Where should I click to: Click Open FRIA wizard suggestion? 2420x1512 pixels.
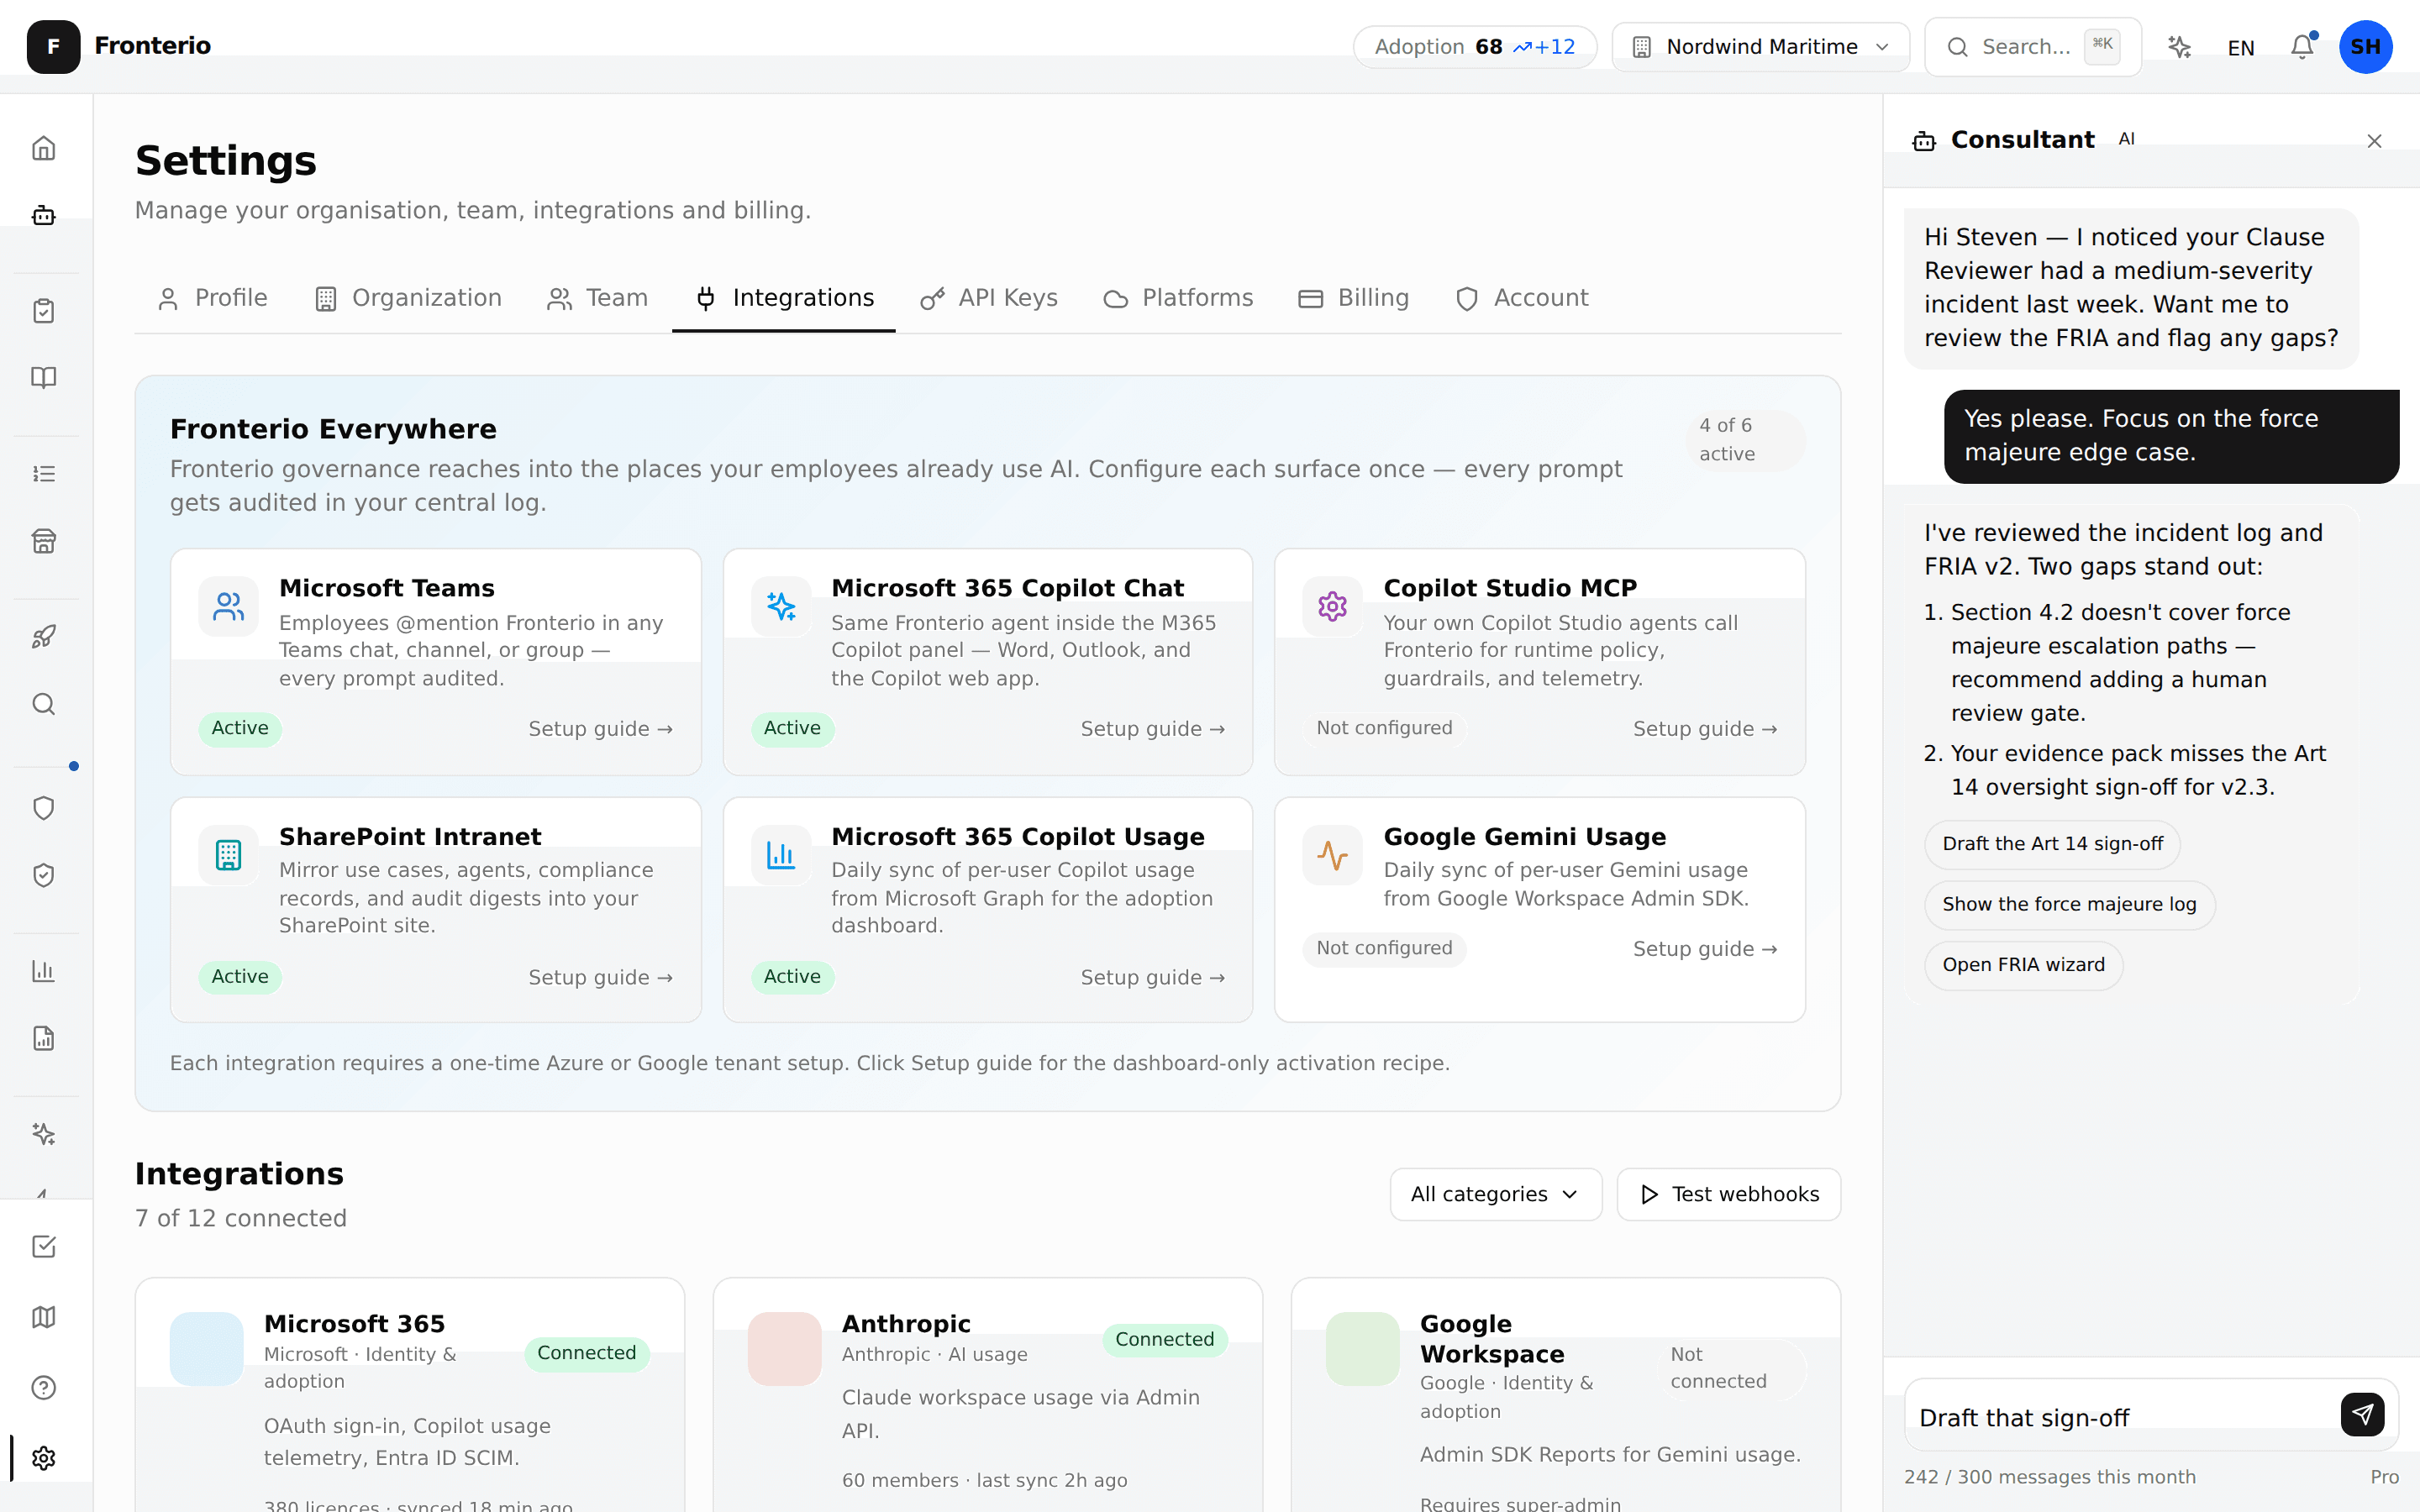(2023, 965)
